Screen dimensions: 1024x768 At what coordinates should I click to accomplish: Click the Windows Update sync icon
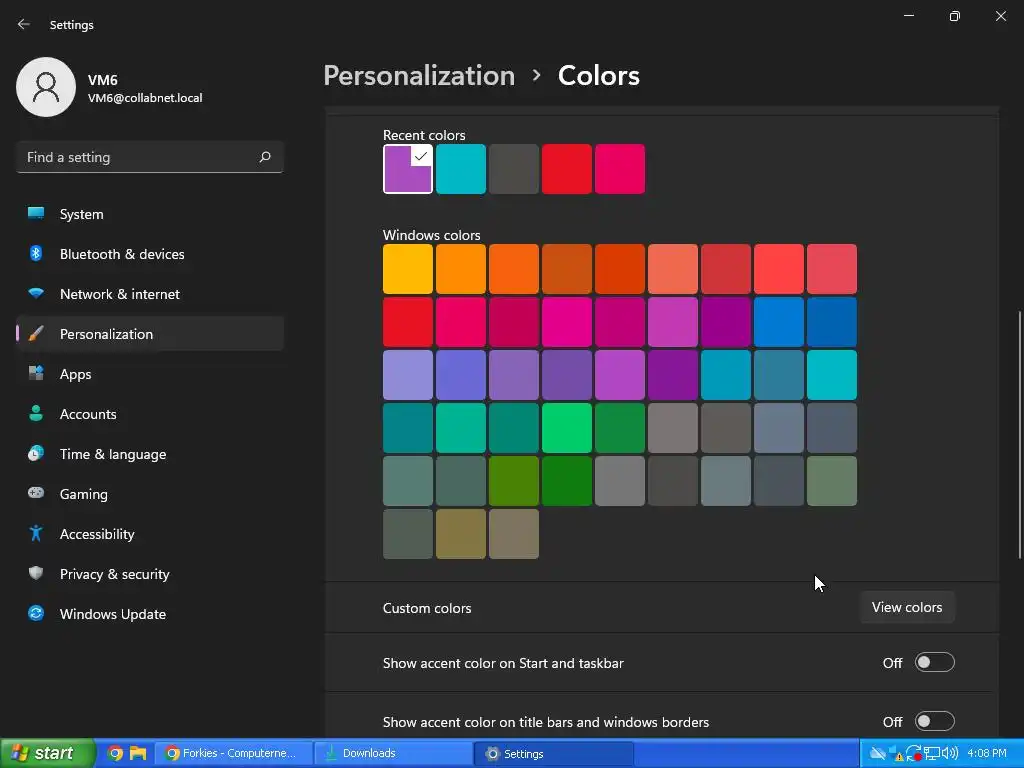pyautogui.click(x=36, y=613)
